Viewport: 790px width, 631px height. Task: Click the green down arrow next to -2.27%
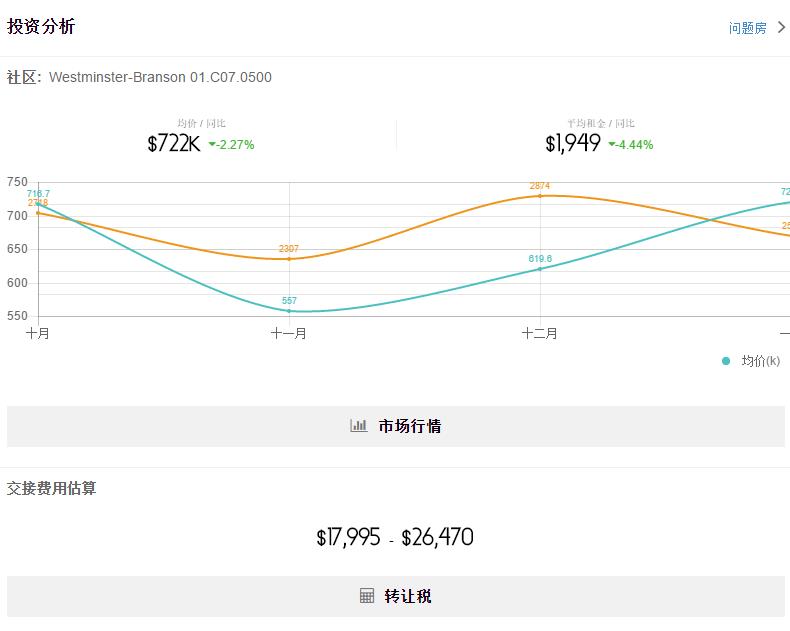pos(212,144)
